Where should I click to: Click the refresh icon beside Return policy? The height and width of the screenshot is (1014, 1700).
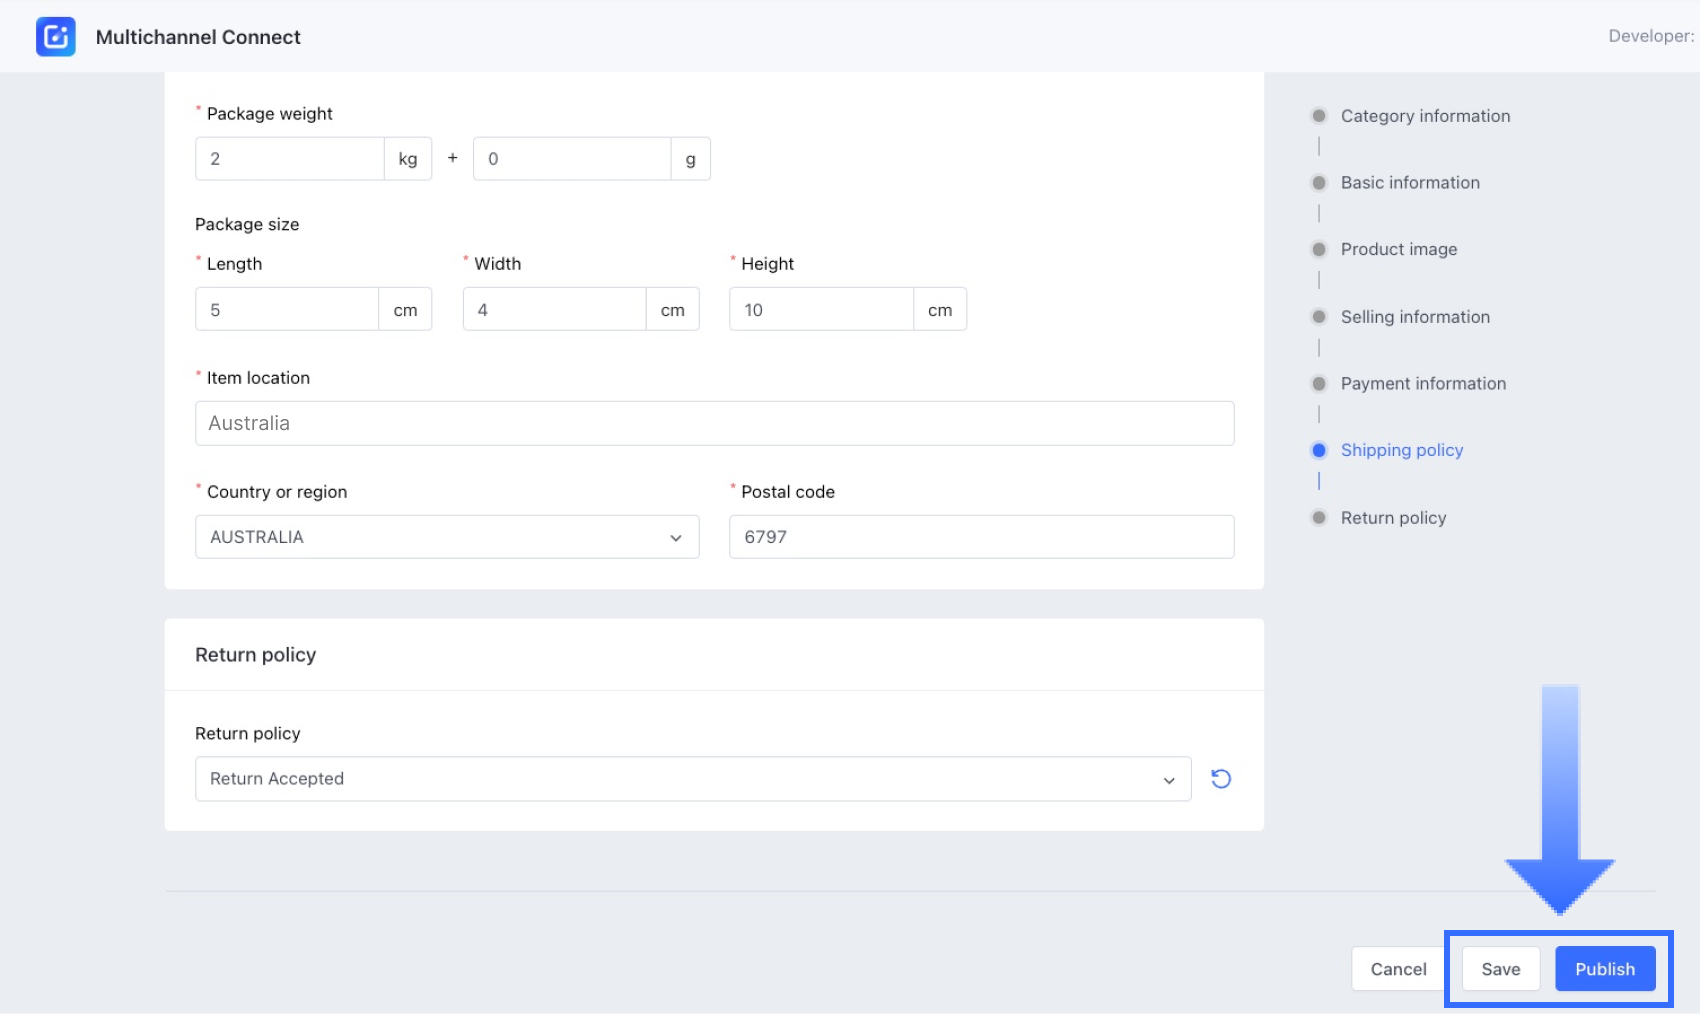pyautogui.click(x=1220, y=779)
